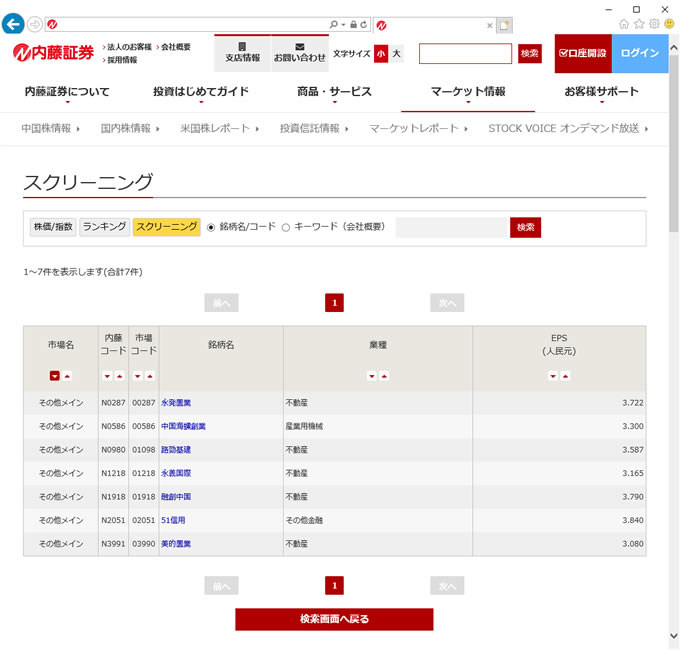Close the current browser tab
The image size is (680, 650).
point(489,26)
